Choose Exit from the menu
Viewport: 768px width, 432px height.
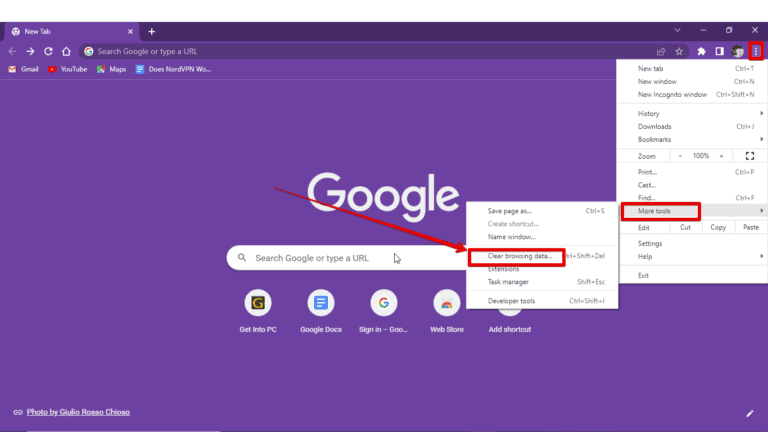[x=693, y=275]
